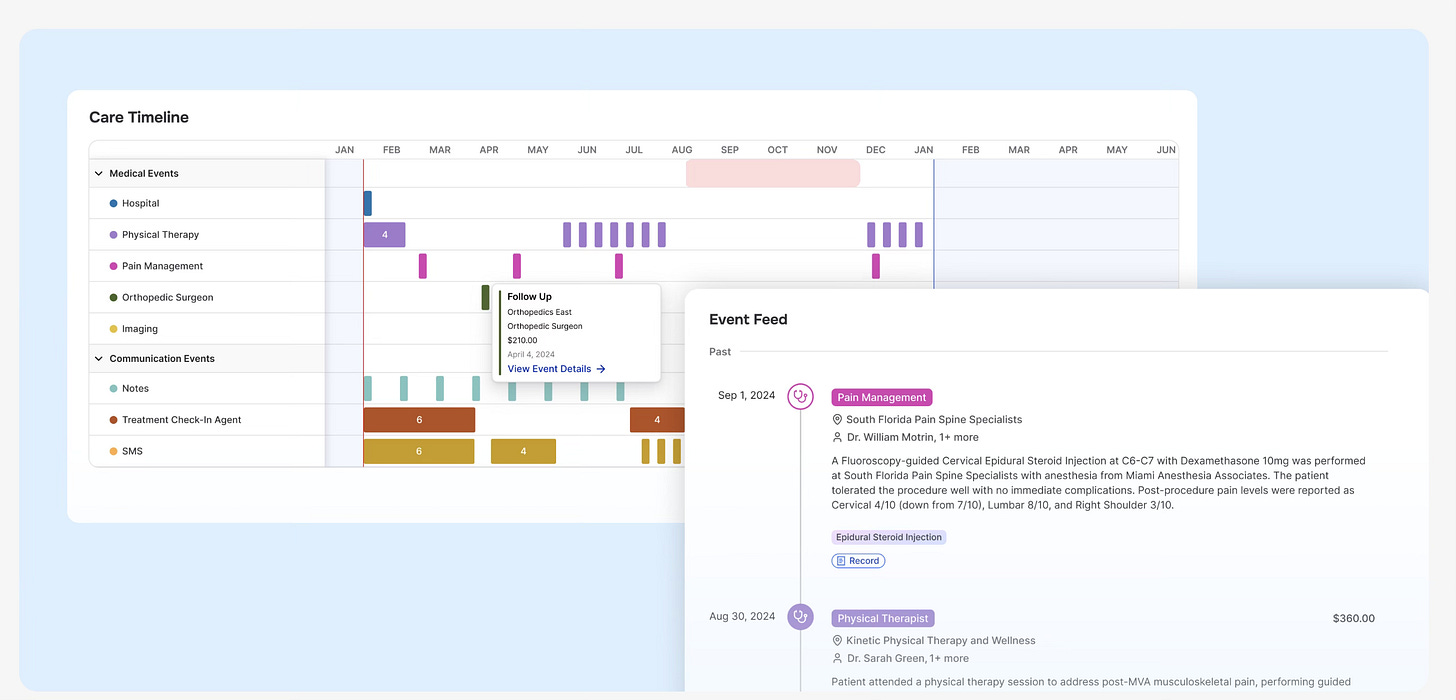
Task: Click the person icon beside Dr. William Motrin
Action: pyautogui.click(x=837, y=437)
